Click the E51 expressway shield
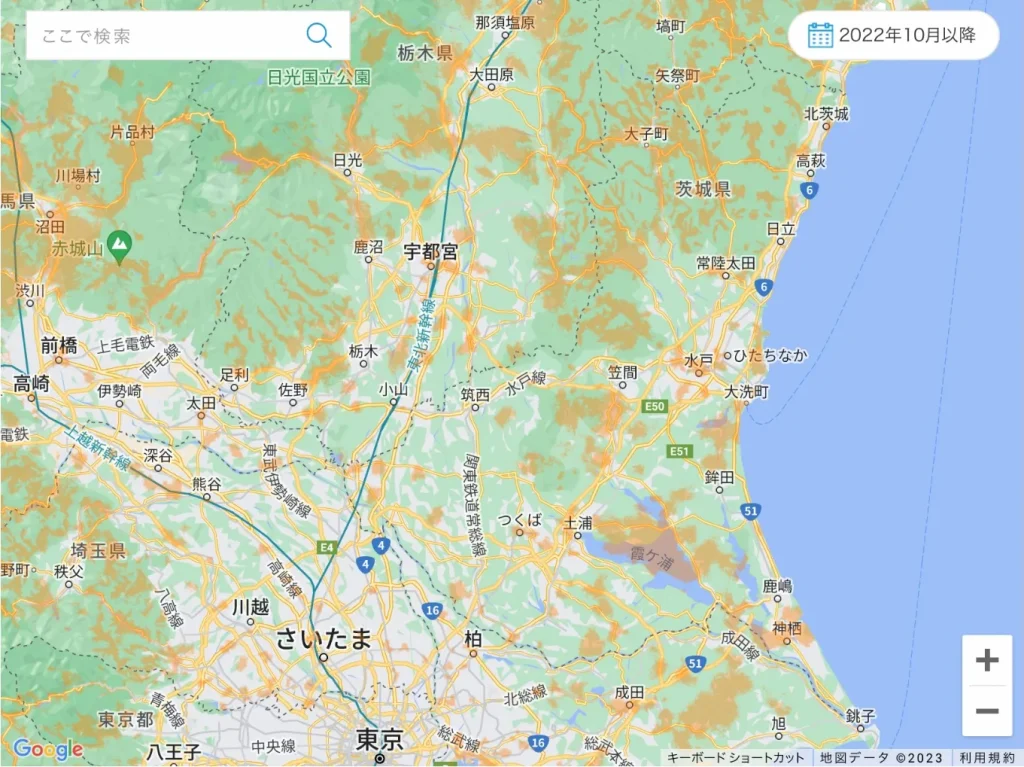The width and height of the screenshot is (1024, 767). 679,451
